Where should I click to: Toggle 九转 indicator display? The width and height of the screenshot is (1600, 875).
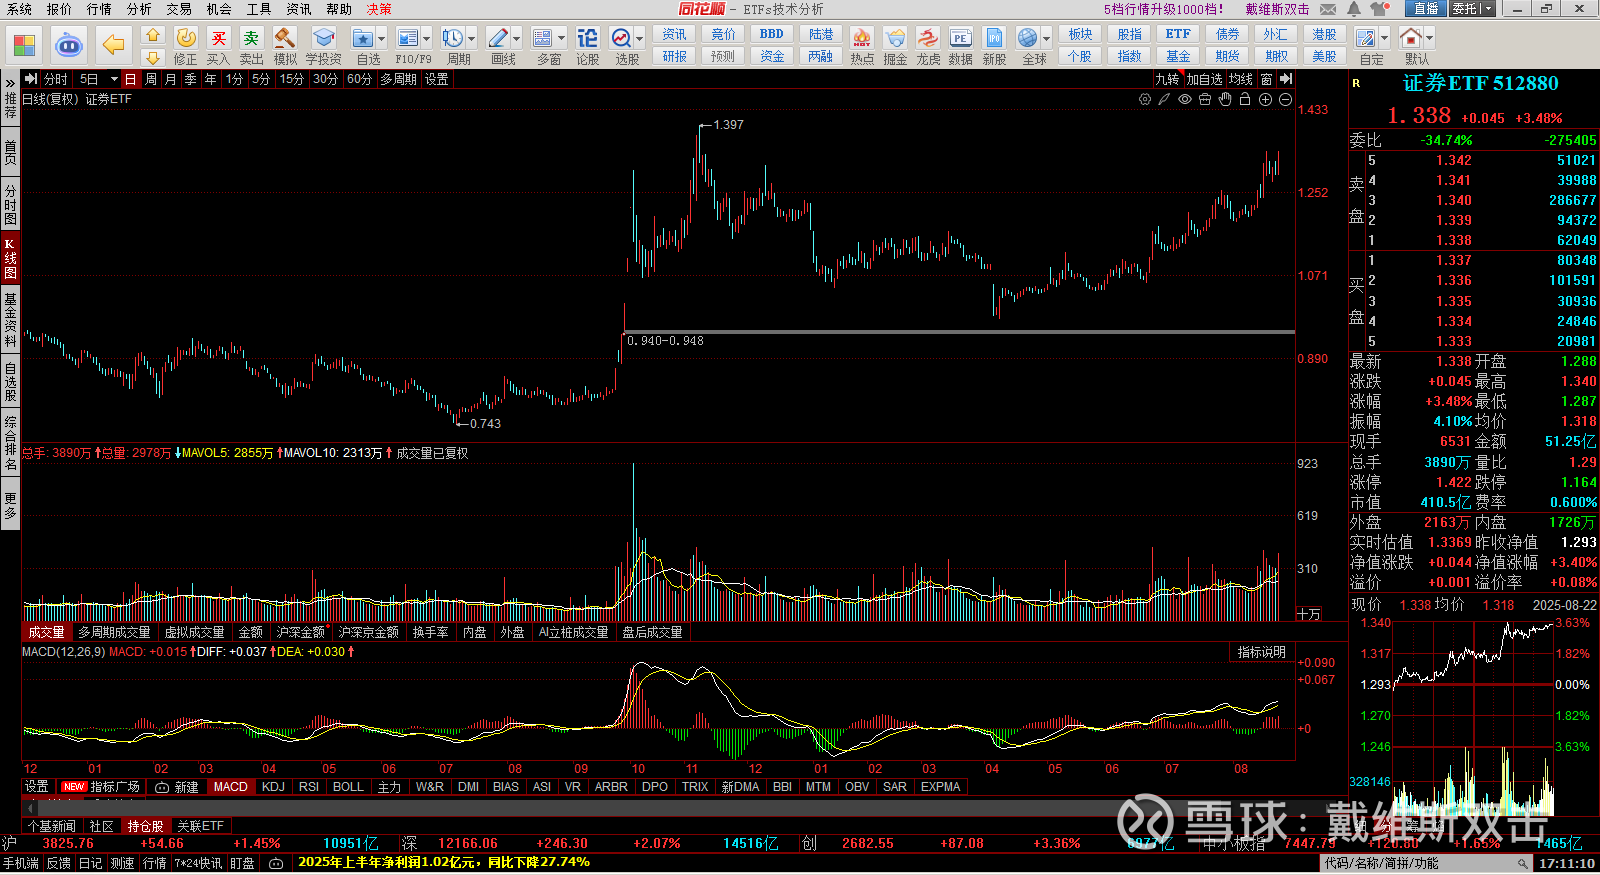[x=1167, y=79]
